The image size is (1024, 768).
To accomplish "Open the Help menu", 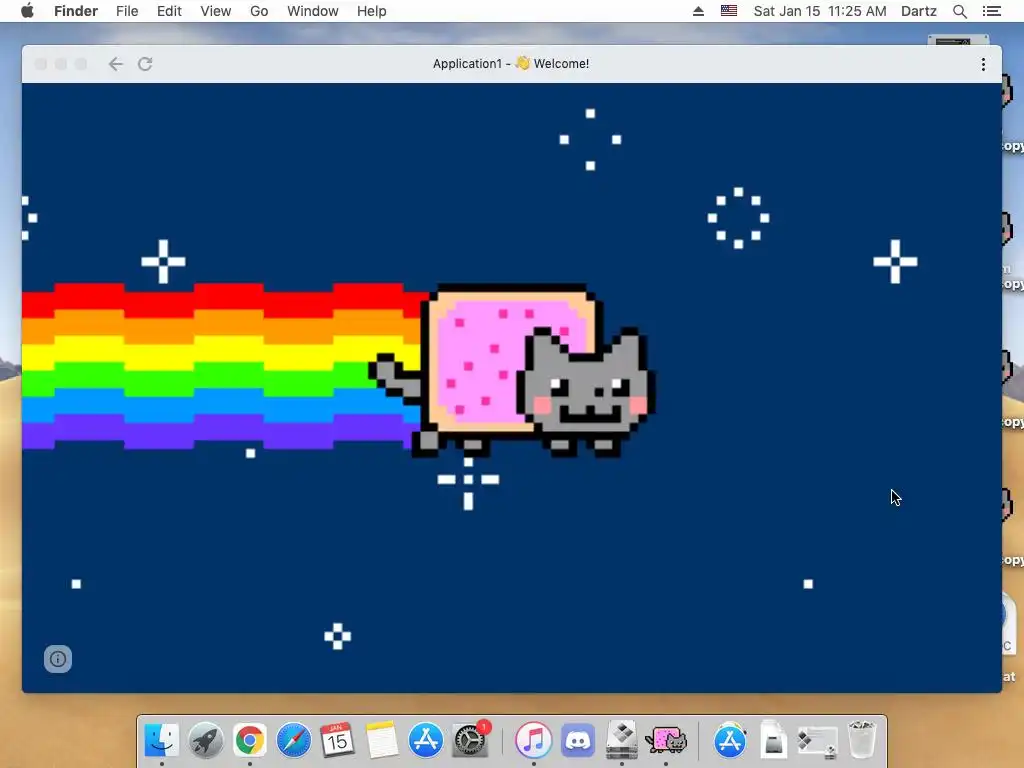I will 372,11.
